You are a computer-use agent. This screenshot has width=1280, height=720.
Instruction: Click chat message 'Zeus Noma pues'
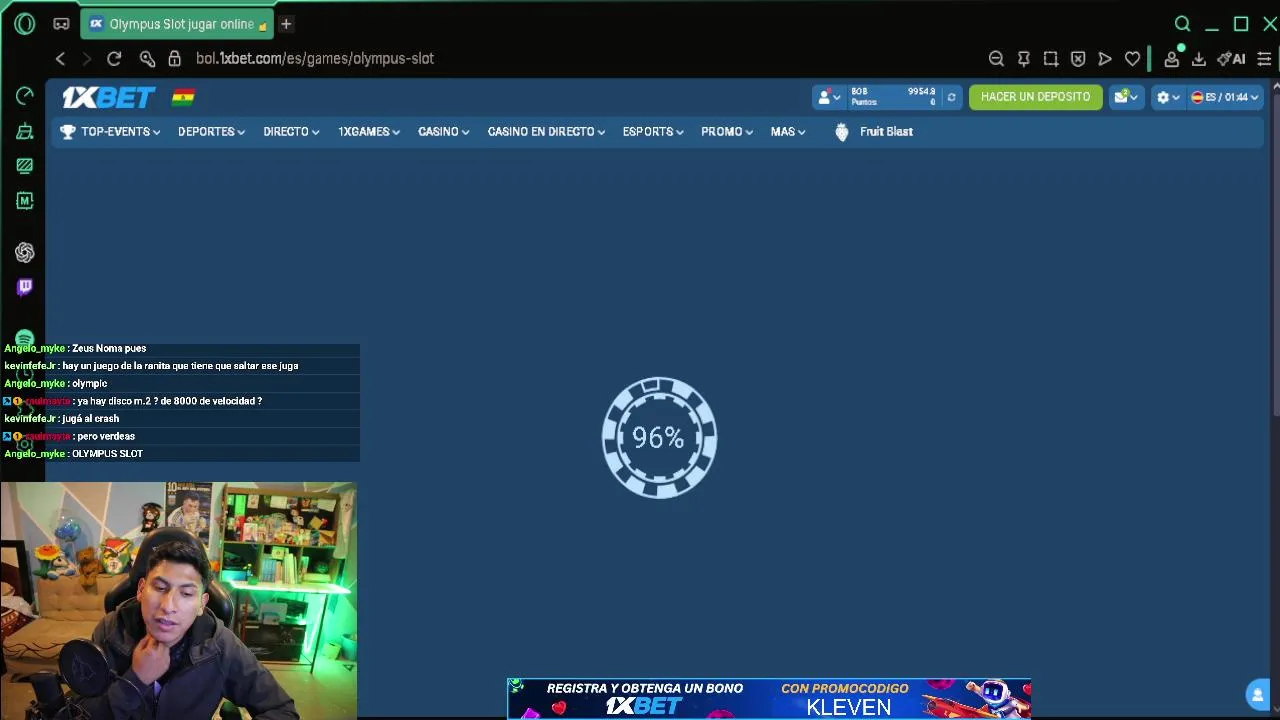click(109, 349)
